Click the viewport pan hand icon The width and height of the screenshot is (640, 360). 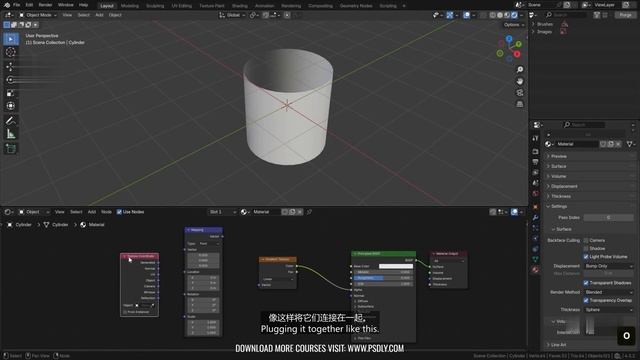520,81
